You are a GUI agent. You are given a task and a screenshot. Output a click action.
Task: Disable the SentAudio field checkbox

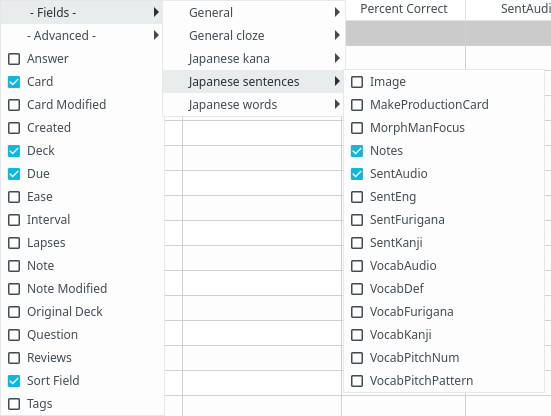pos(357,174)
